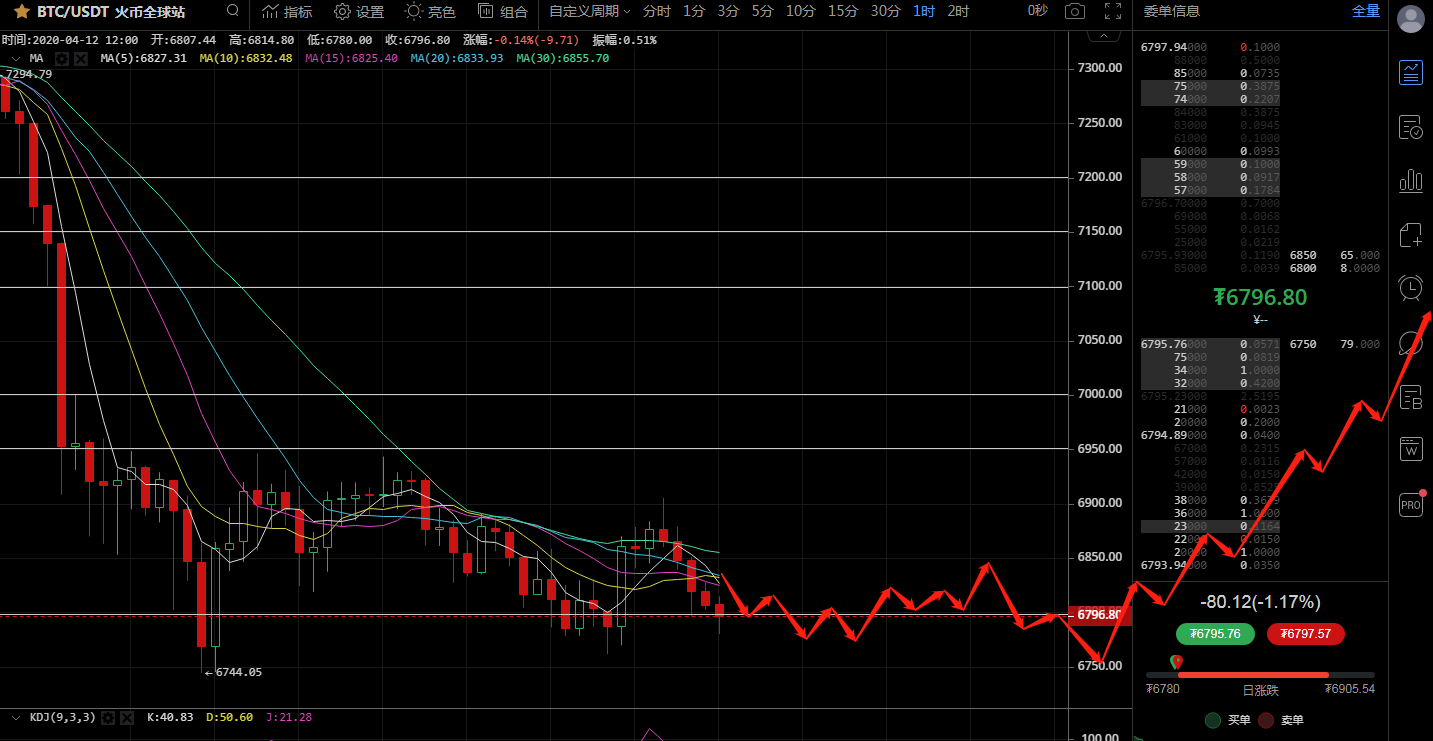1433x741 pixels.
Task: Click the red ask price button 6797.57
Action: [x=1306, y=634]
